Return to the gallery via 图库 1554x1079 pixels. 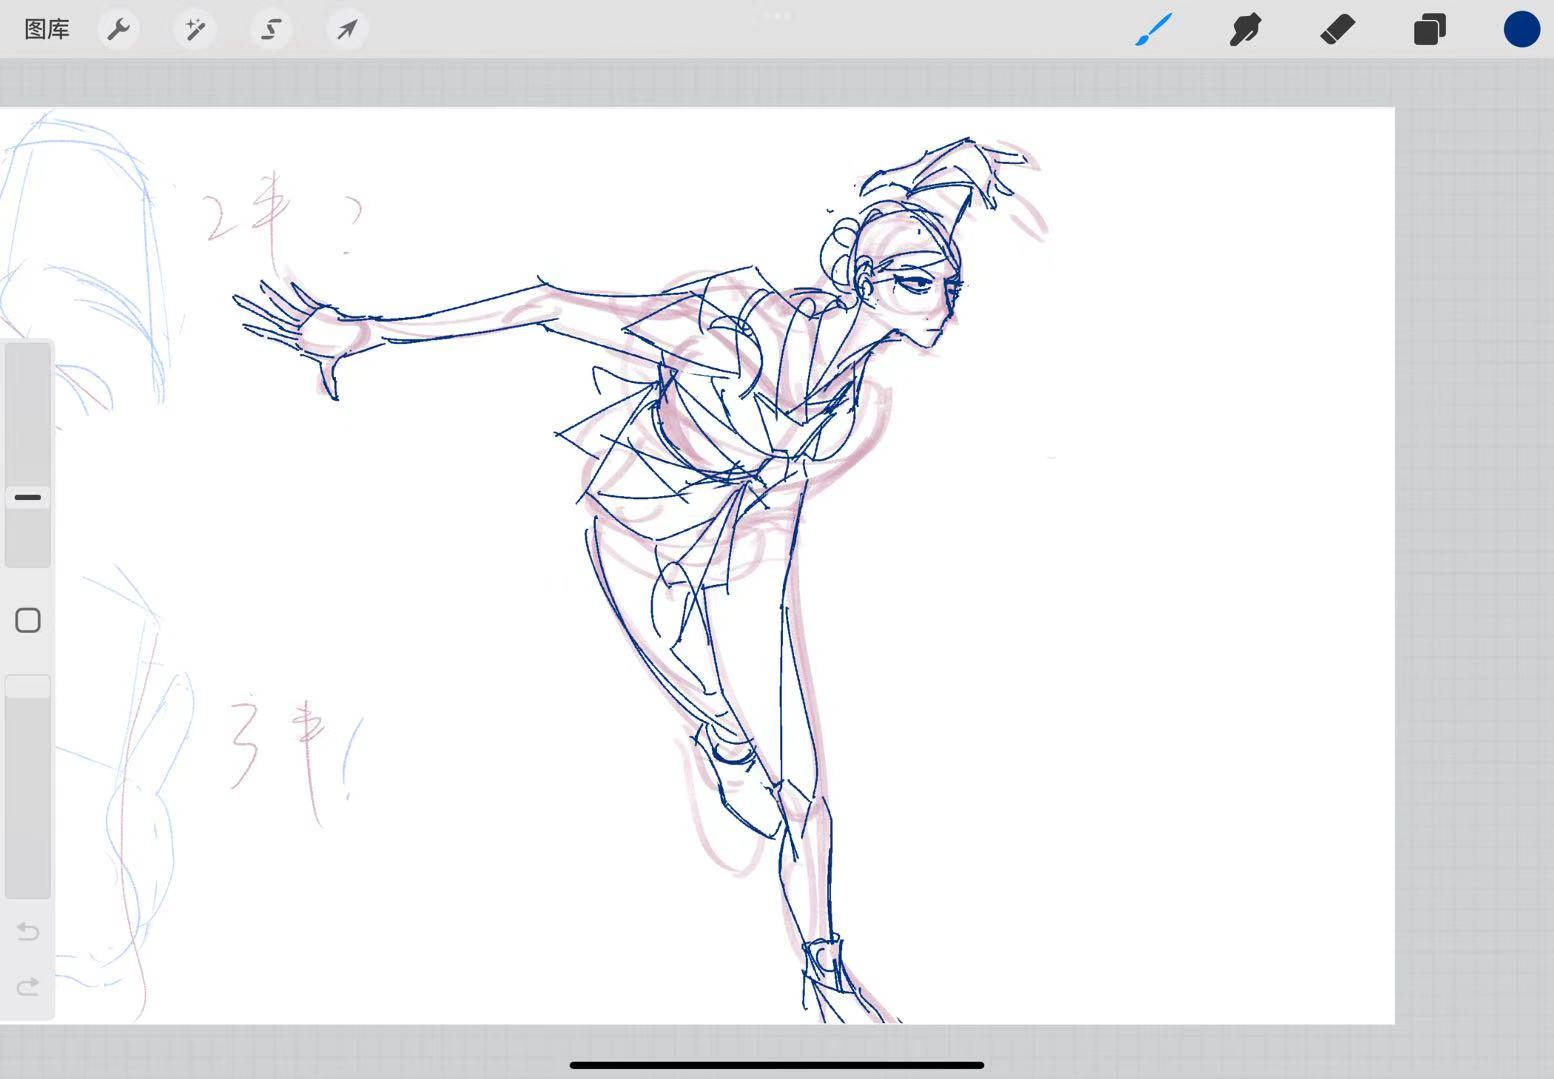pos(47,30)
